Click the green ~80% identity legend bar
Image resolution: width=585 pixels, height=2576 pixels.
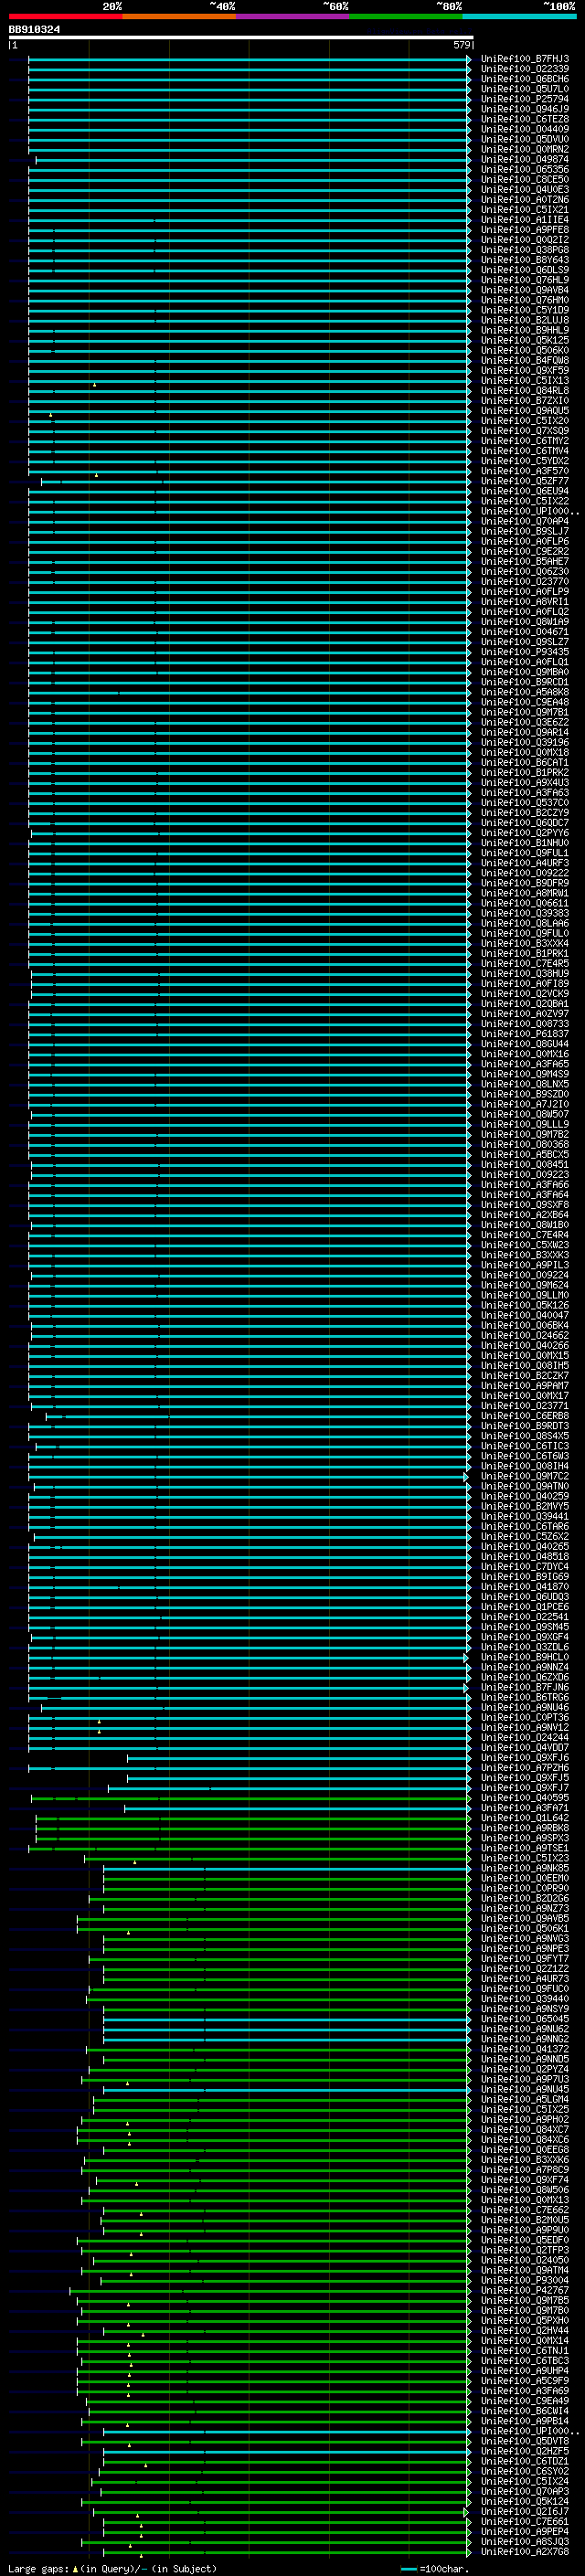[x=406, y=16]
